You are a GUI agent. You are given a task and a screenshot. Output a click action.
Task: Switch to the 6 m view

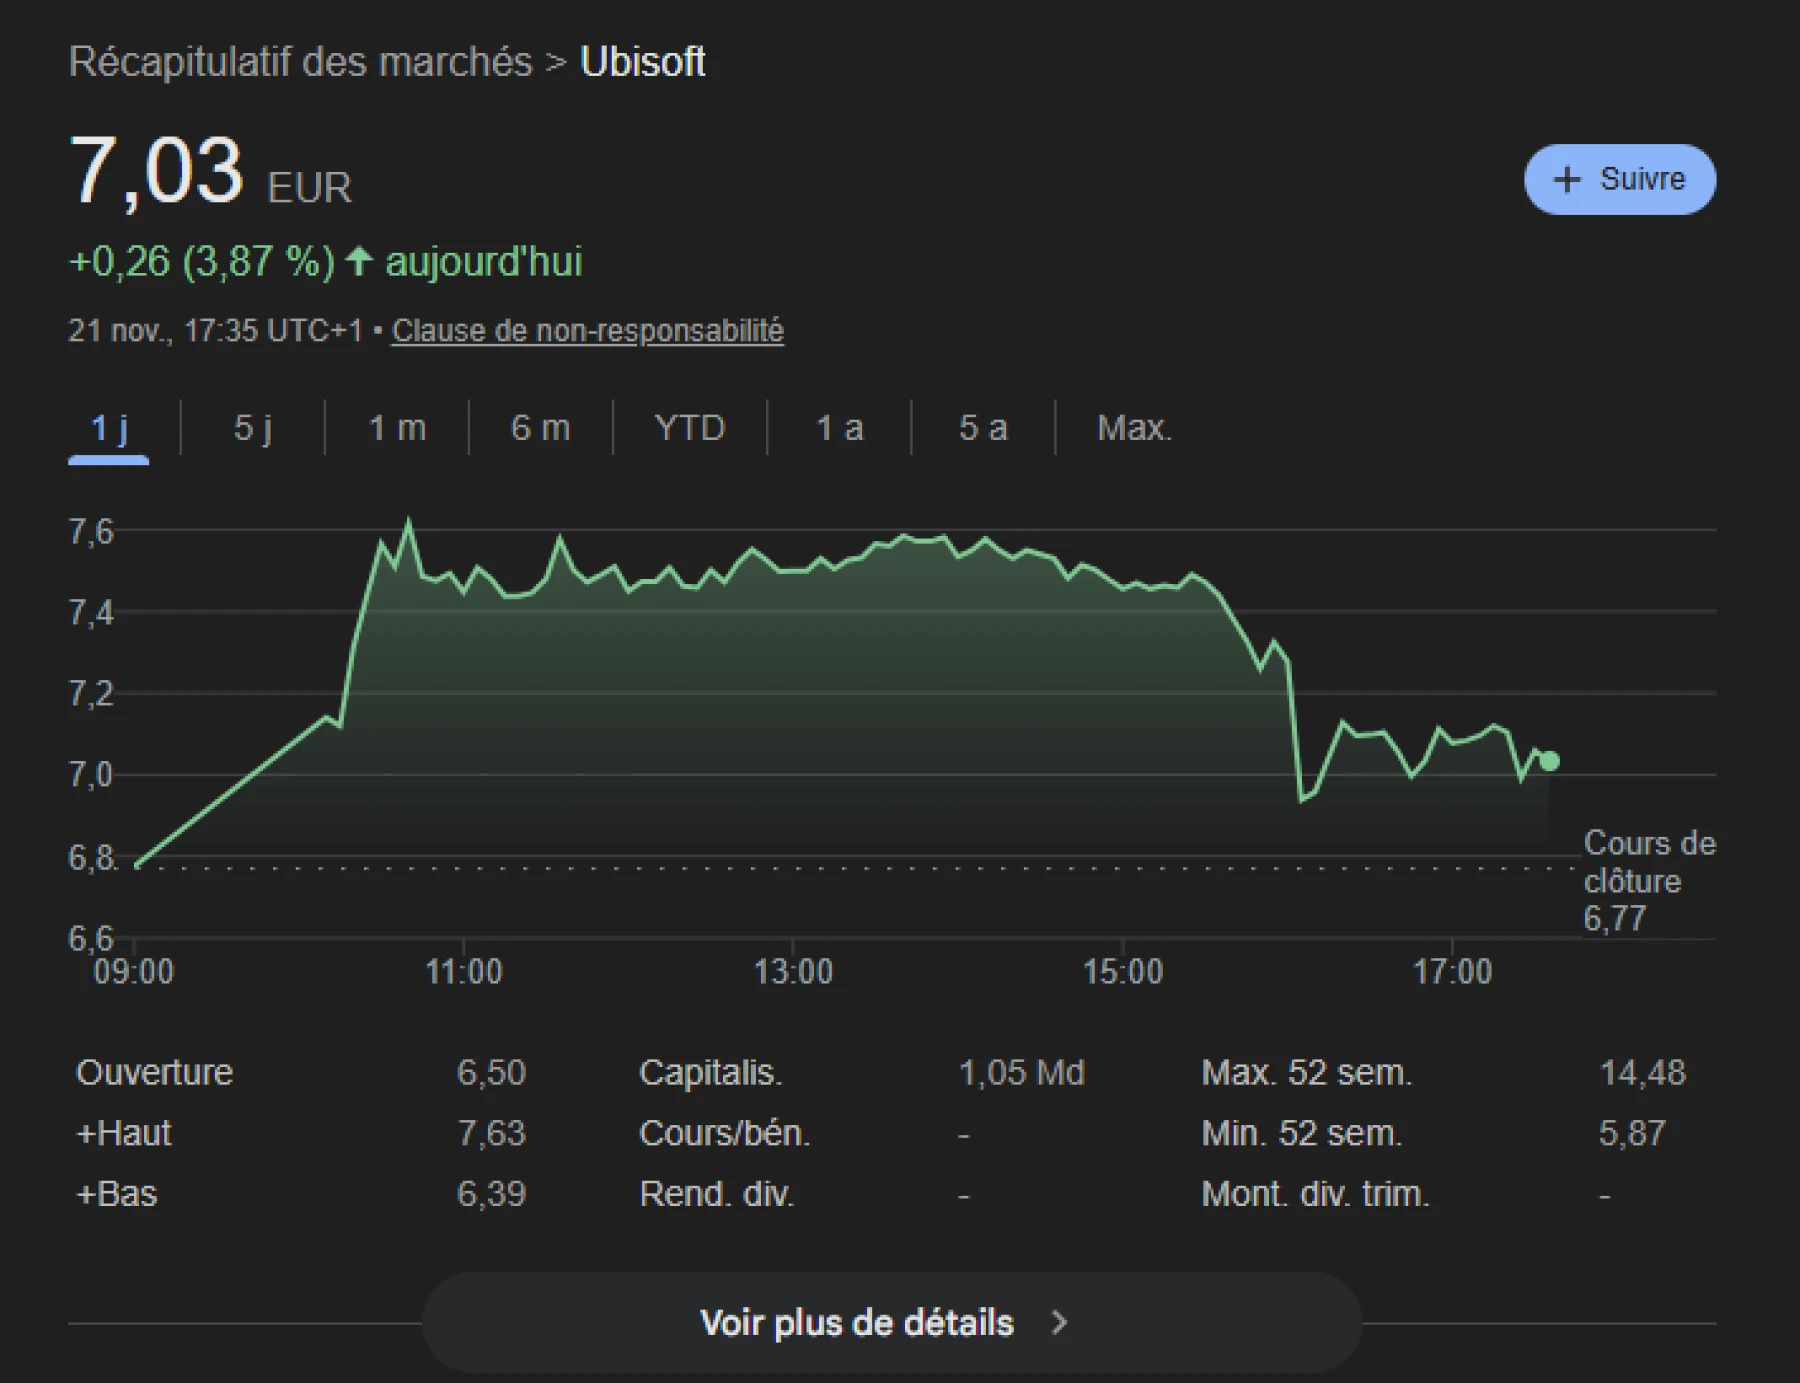pos(539,428)
